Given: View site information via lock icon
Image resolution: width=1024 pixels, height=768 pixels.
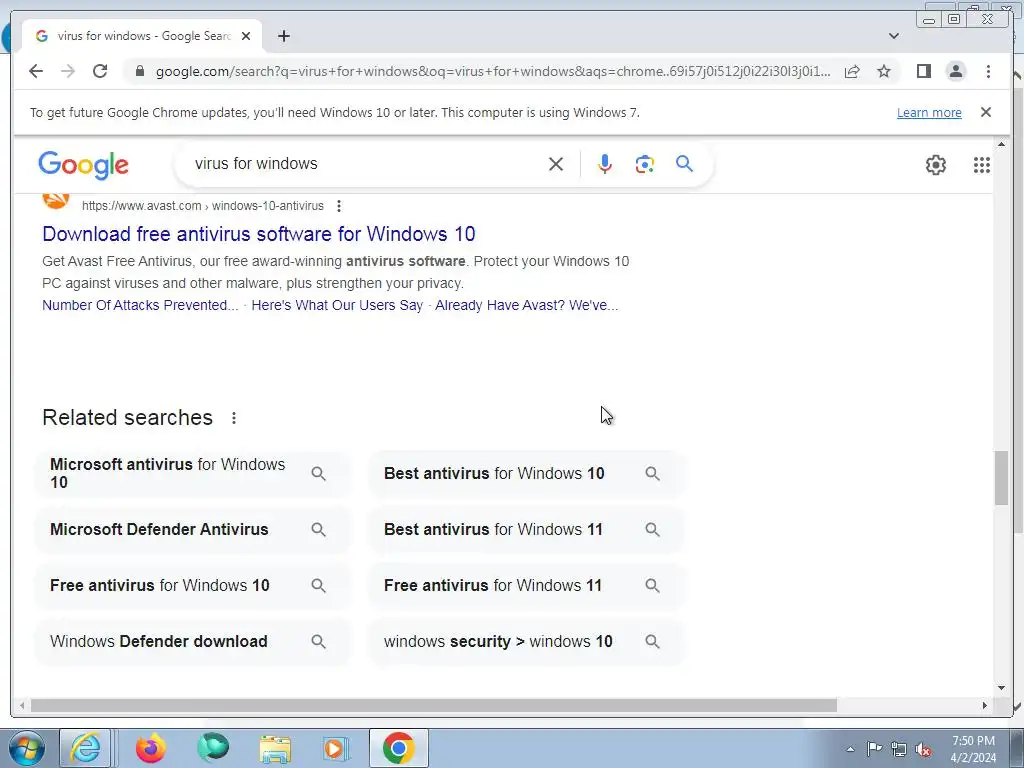Looking at the screenshot, I should click(x=140, y=71).
